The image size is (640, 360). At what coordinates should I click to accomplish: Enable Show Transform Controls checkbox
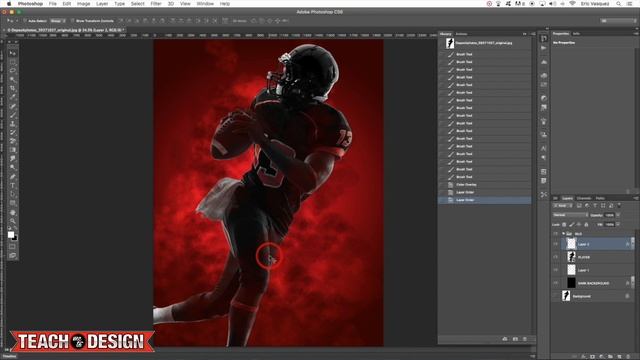click(73, 21)
